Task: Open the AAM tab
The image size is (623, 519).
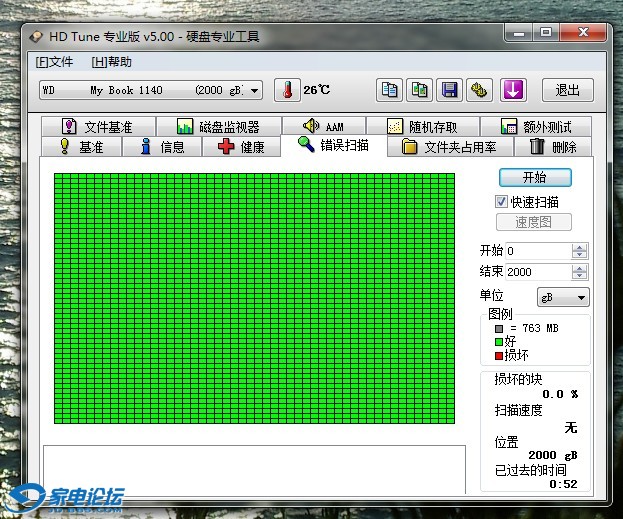Action: [x=324, y=127]
